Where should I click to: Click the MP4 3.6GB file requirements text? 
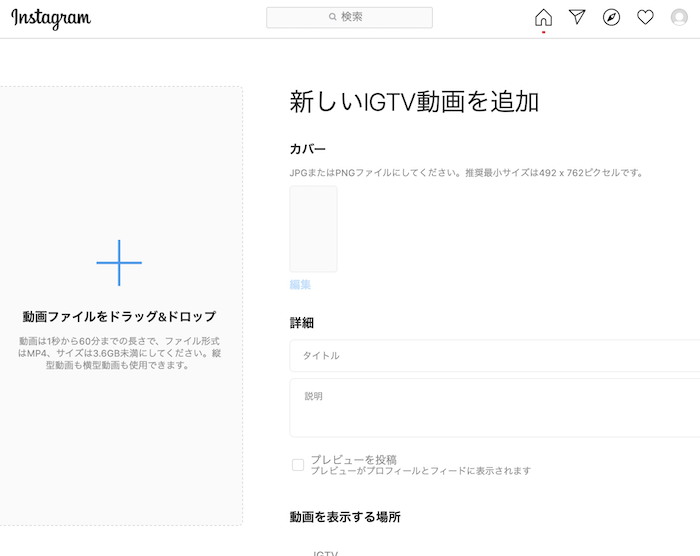[x=119, y=353]
